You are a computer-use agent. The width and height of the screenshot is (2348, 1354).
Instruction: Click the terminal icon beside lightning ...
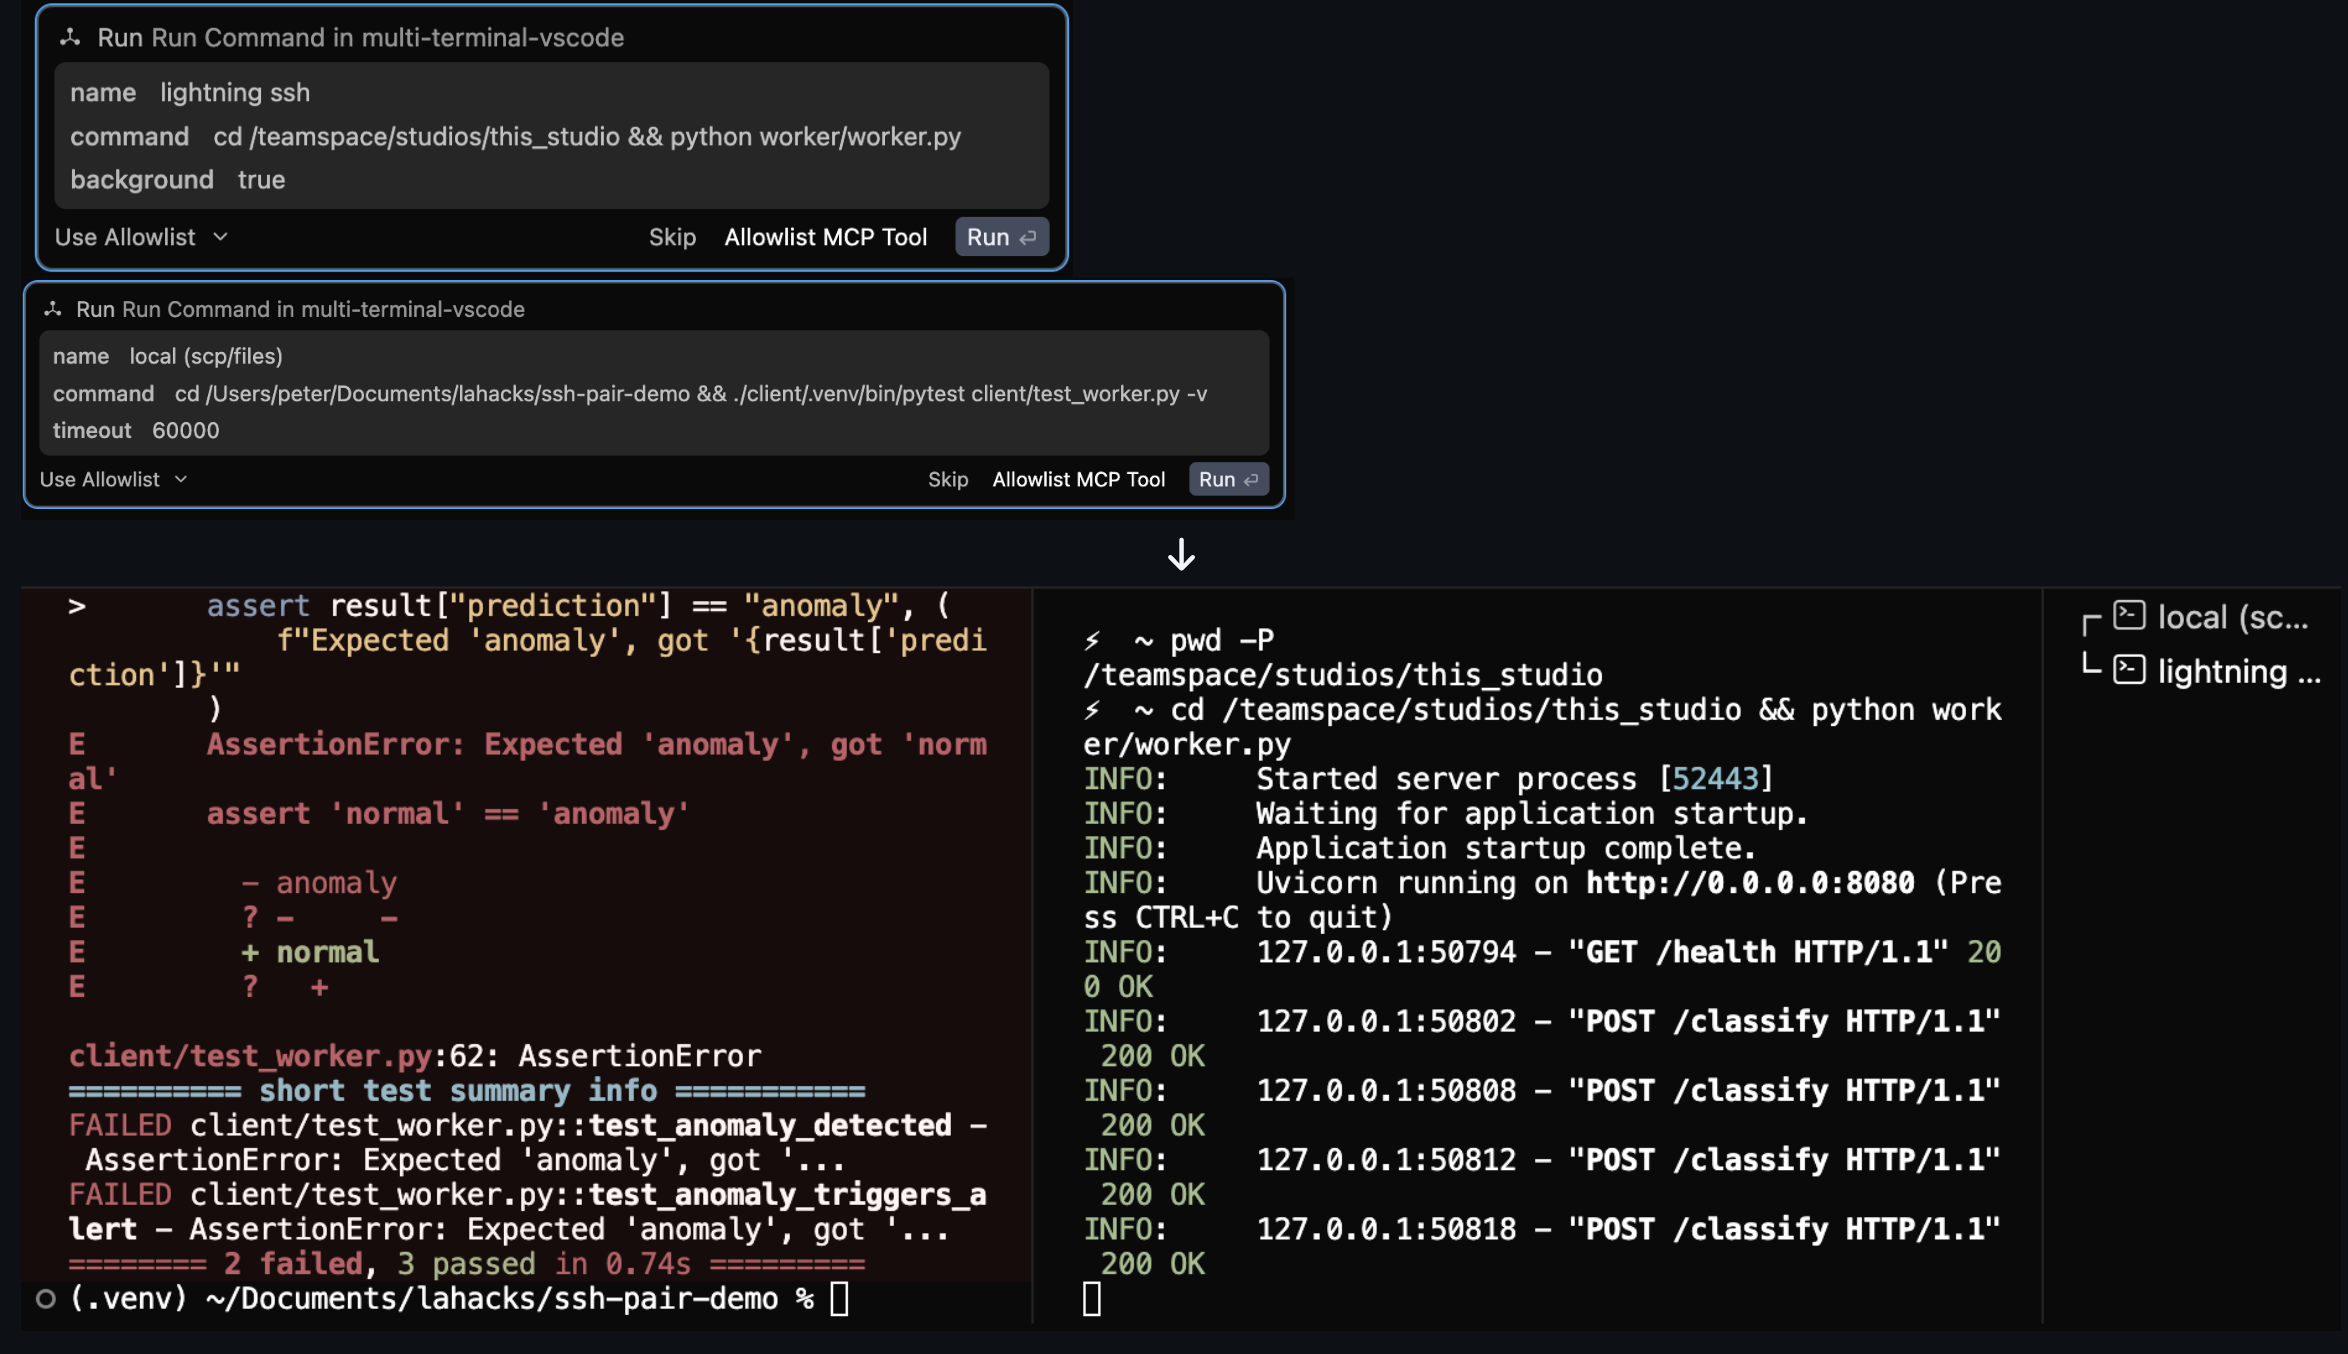2129,670
